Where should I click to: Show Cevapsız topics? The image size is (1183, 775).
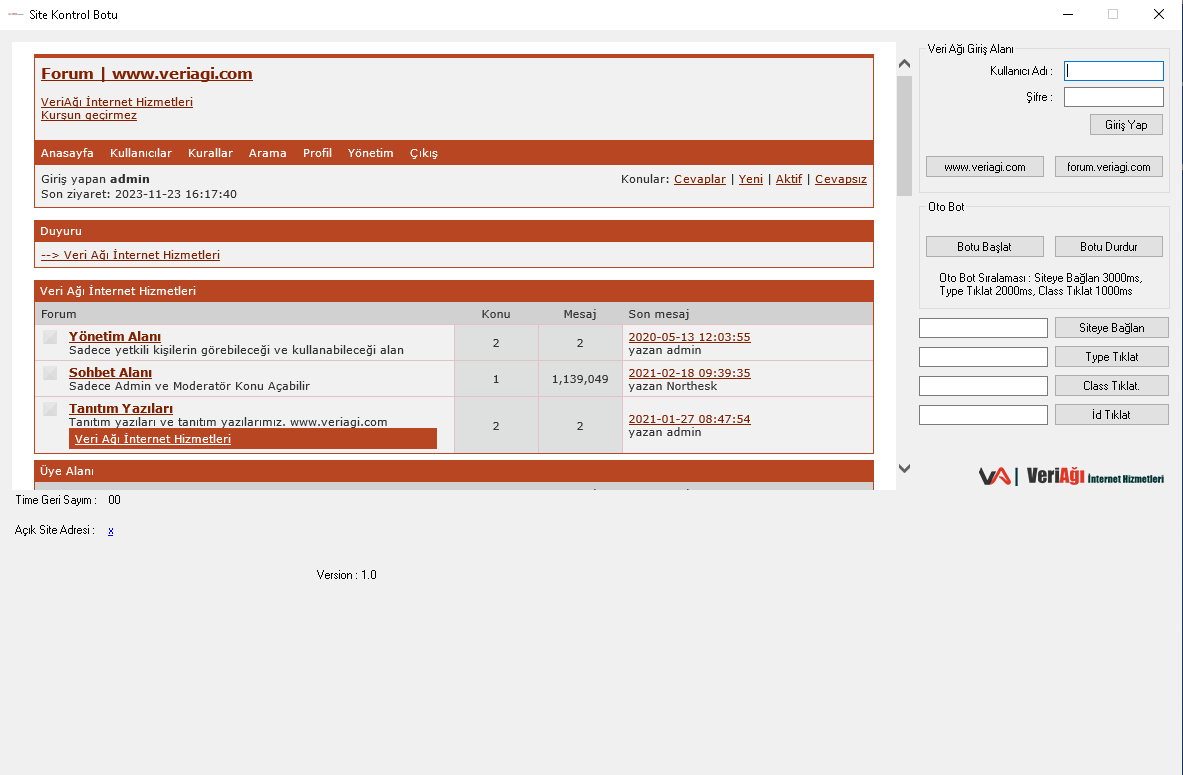tap(840, 179)
